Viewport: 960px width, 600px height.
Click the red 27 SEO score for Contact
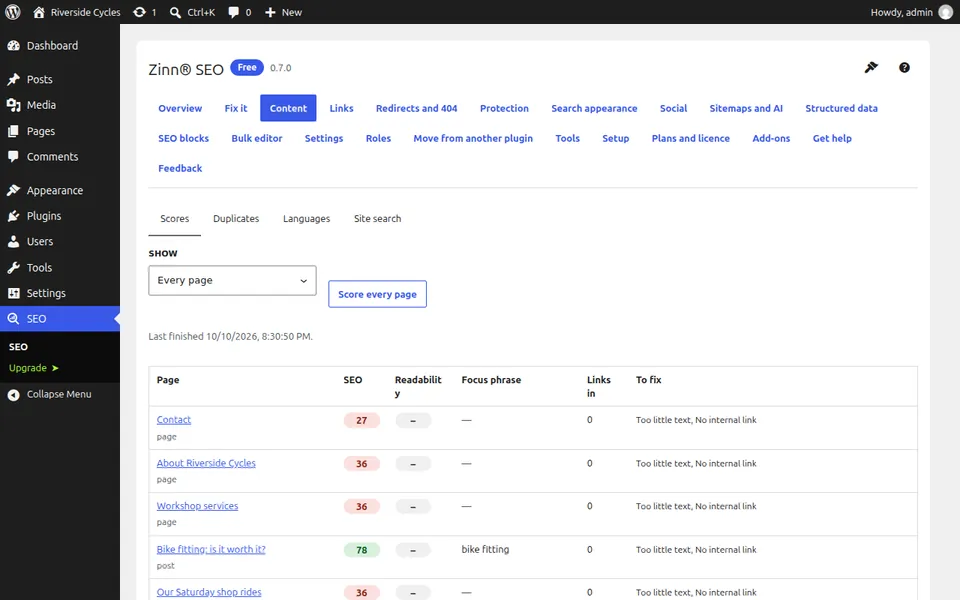[x=362, y=421]
